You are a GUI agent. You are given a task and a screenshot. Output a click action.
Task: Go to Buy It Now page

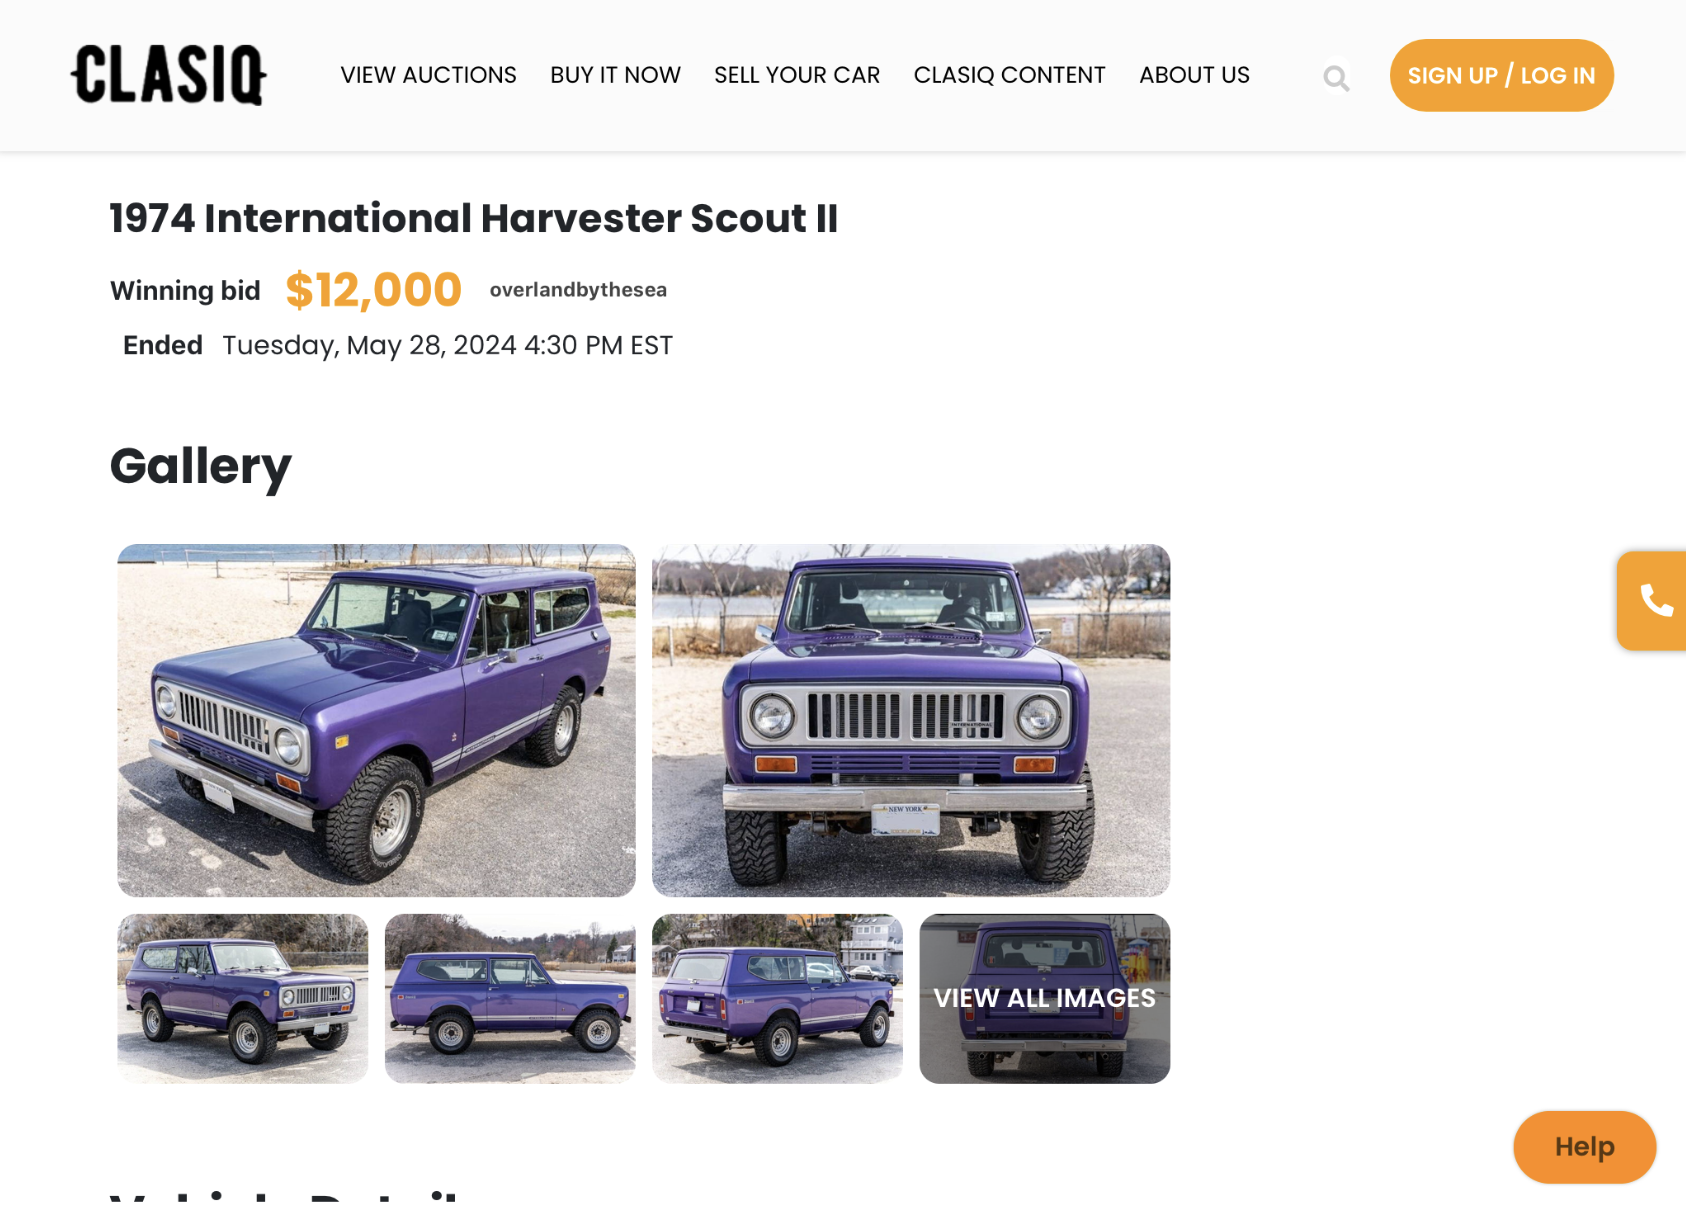tap(615, 75)
